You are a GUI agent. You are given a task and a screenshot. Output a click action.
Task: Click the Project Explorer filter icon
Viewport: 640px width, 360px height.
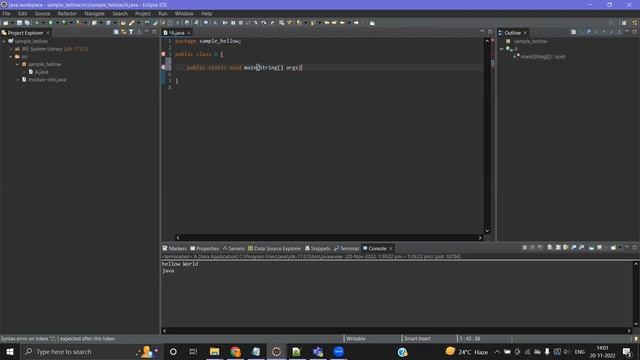click(131, 32)
